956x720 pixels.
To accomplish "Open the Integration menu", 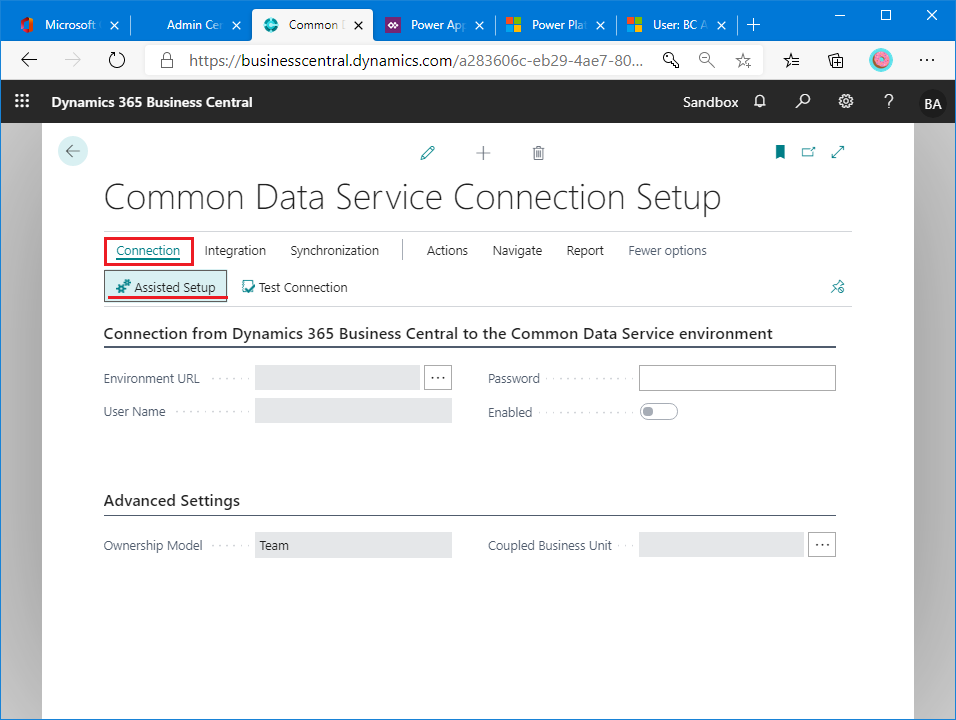I will pyautogui.click(x=235, y=251).
